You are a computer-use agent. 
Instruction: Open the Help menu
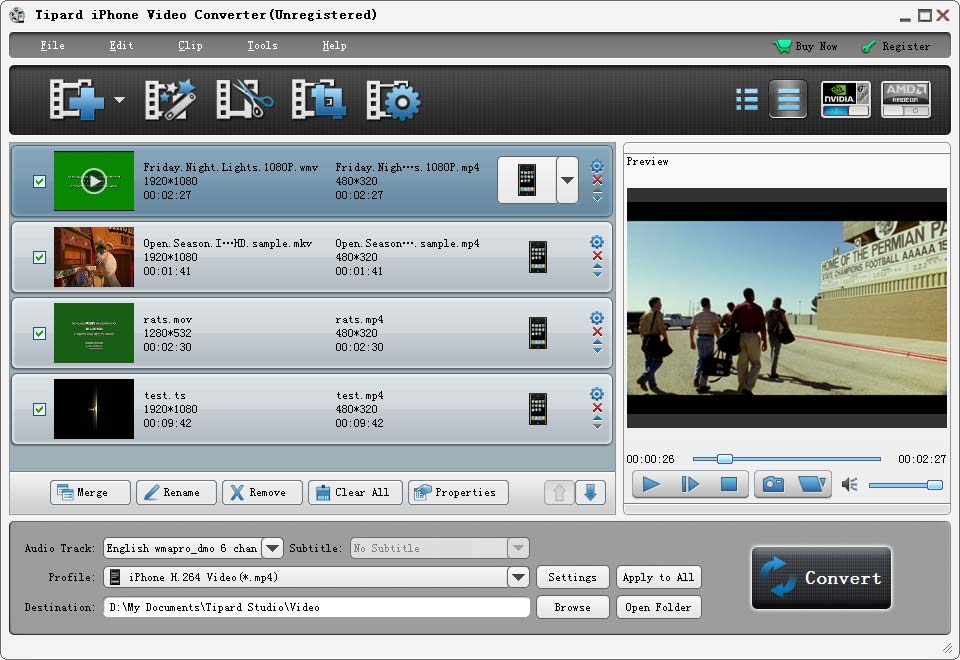pyautogui.click(x=334, y=45)
